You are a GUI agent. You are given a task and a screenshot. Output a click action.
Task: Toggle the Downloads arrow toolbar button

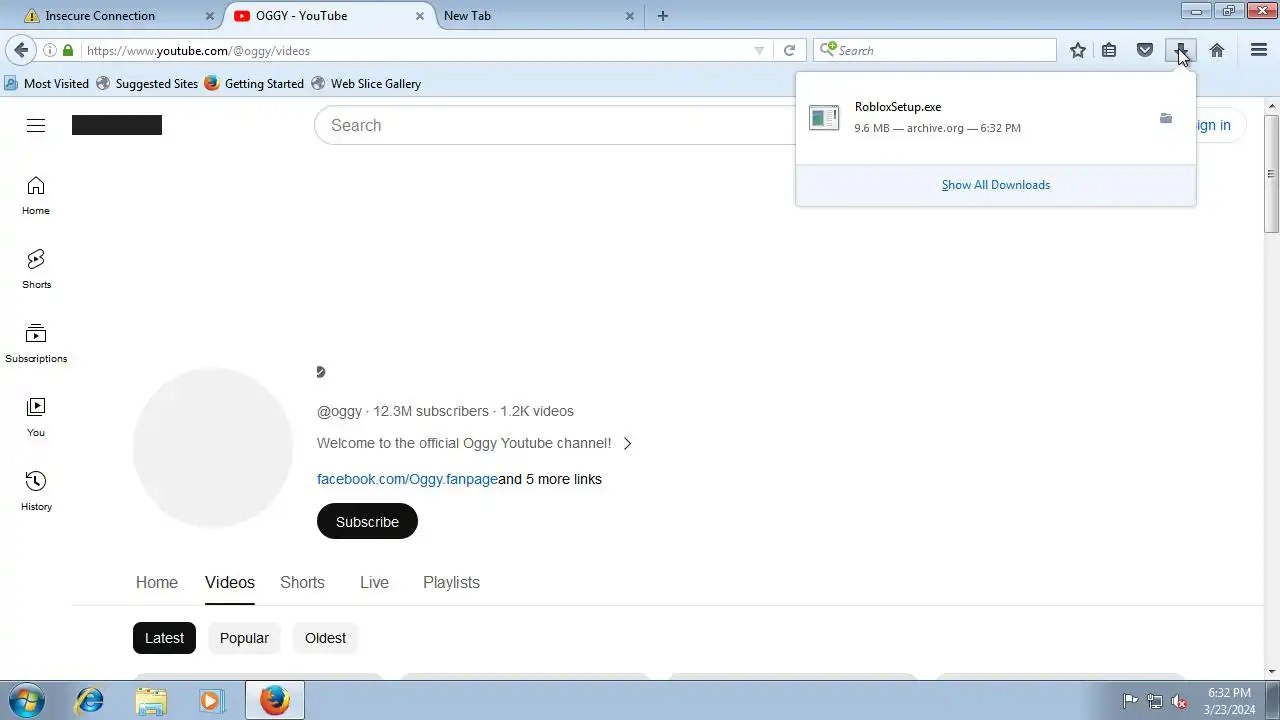[x=1181, y=50]
